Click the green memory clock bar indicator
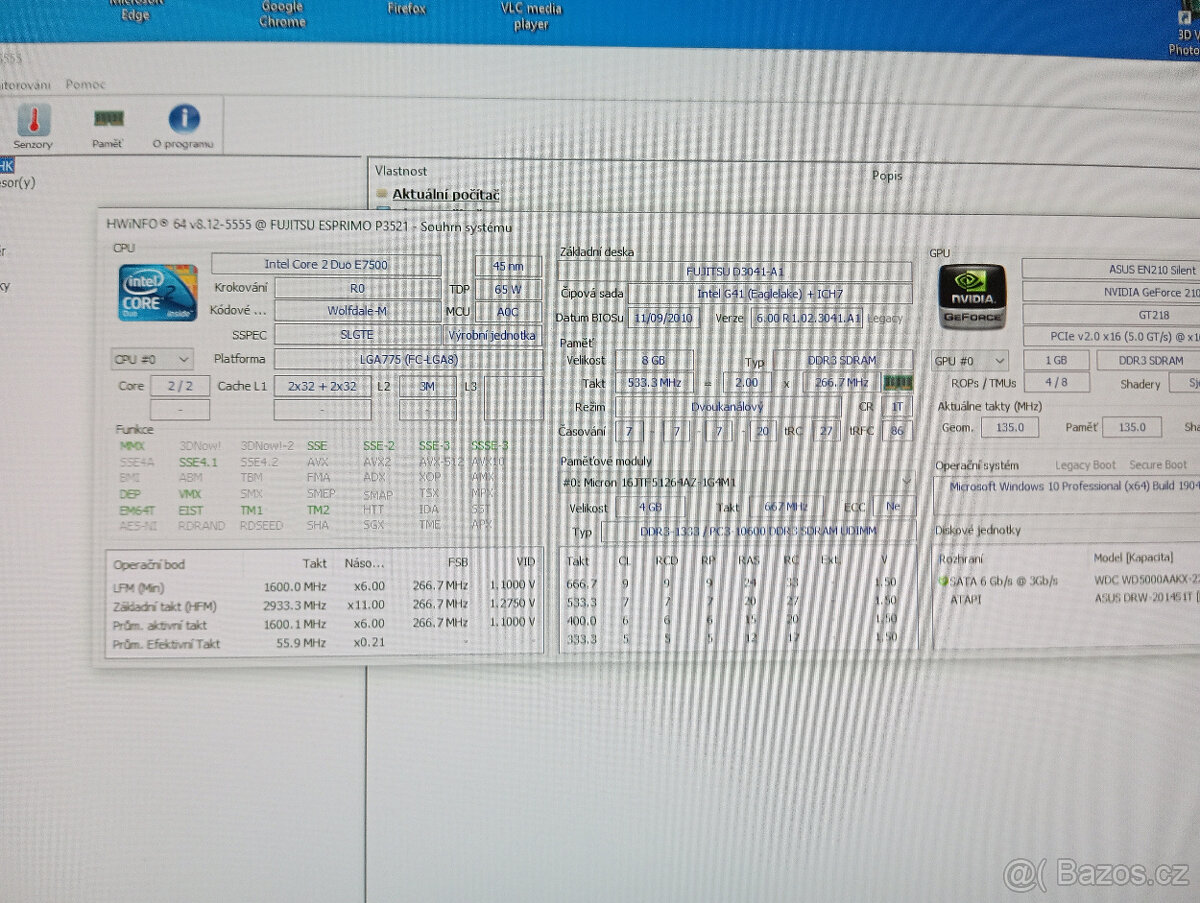Viewport: 1200px width, 903px height. point(896,382)
